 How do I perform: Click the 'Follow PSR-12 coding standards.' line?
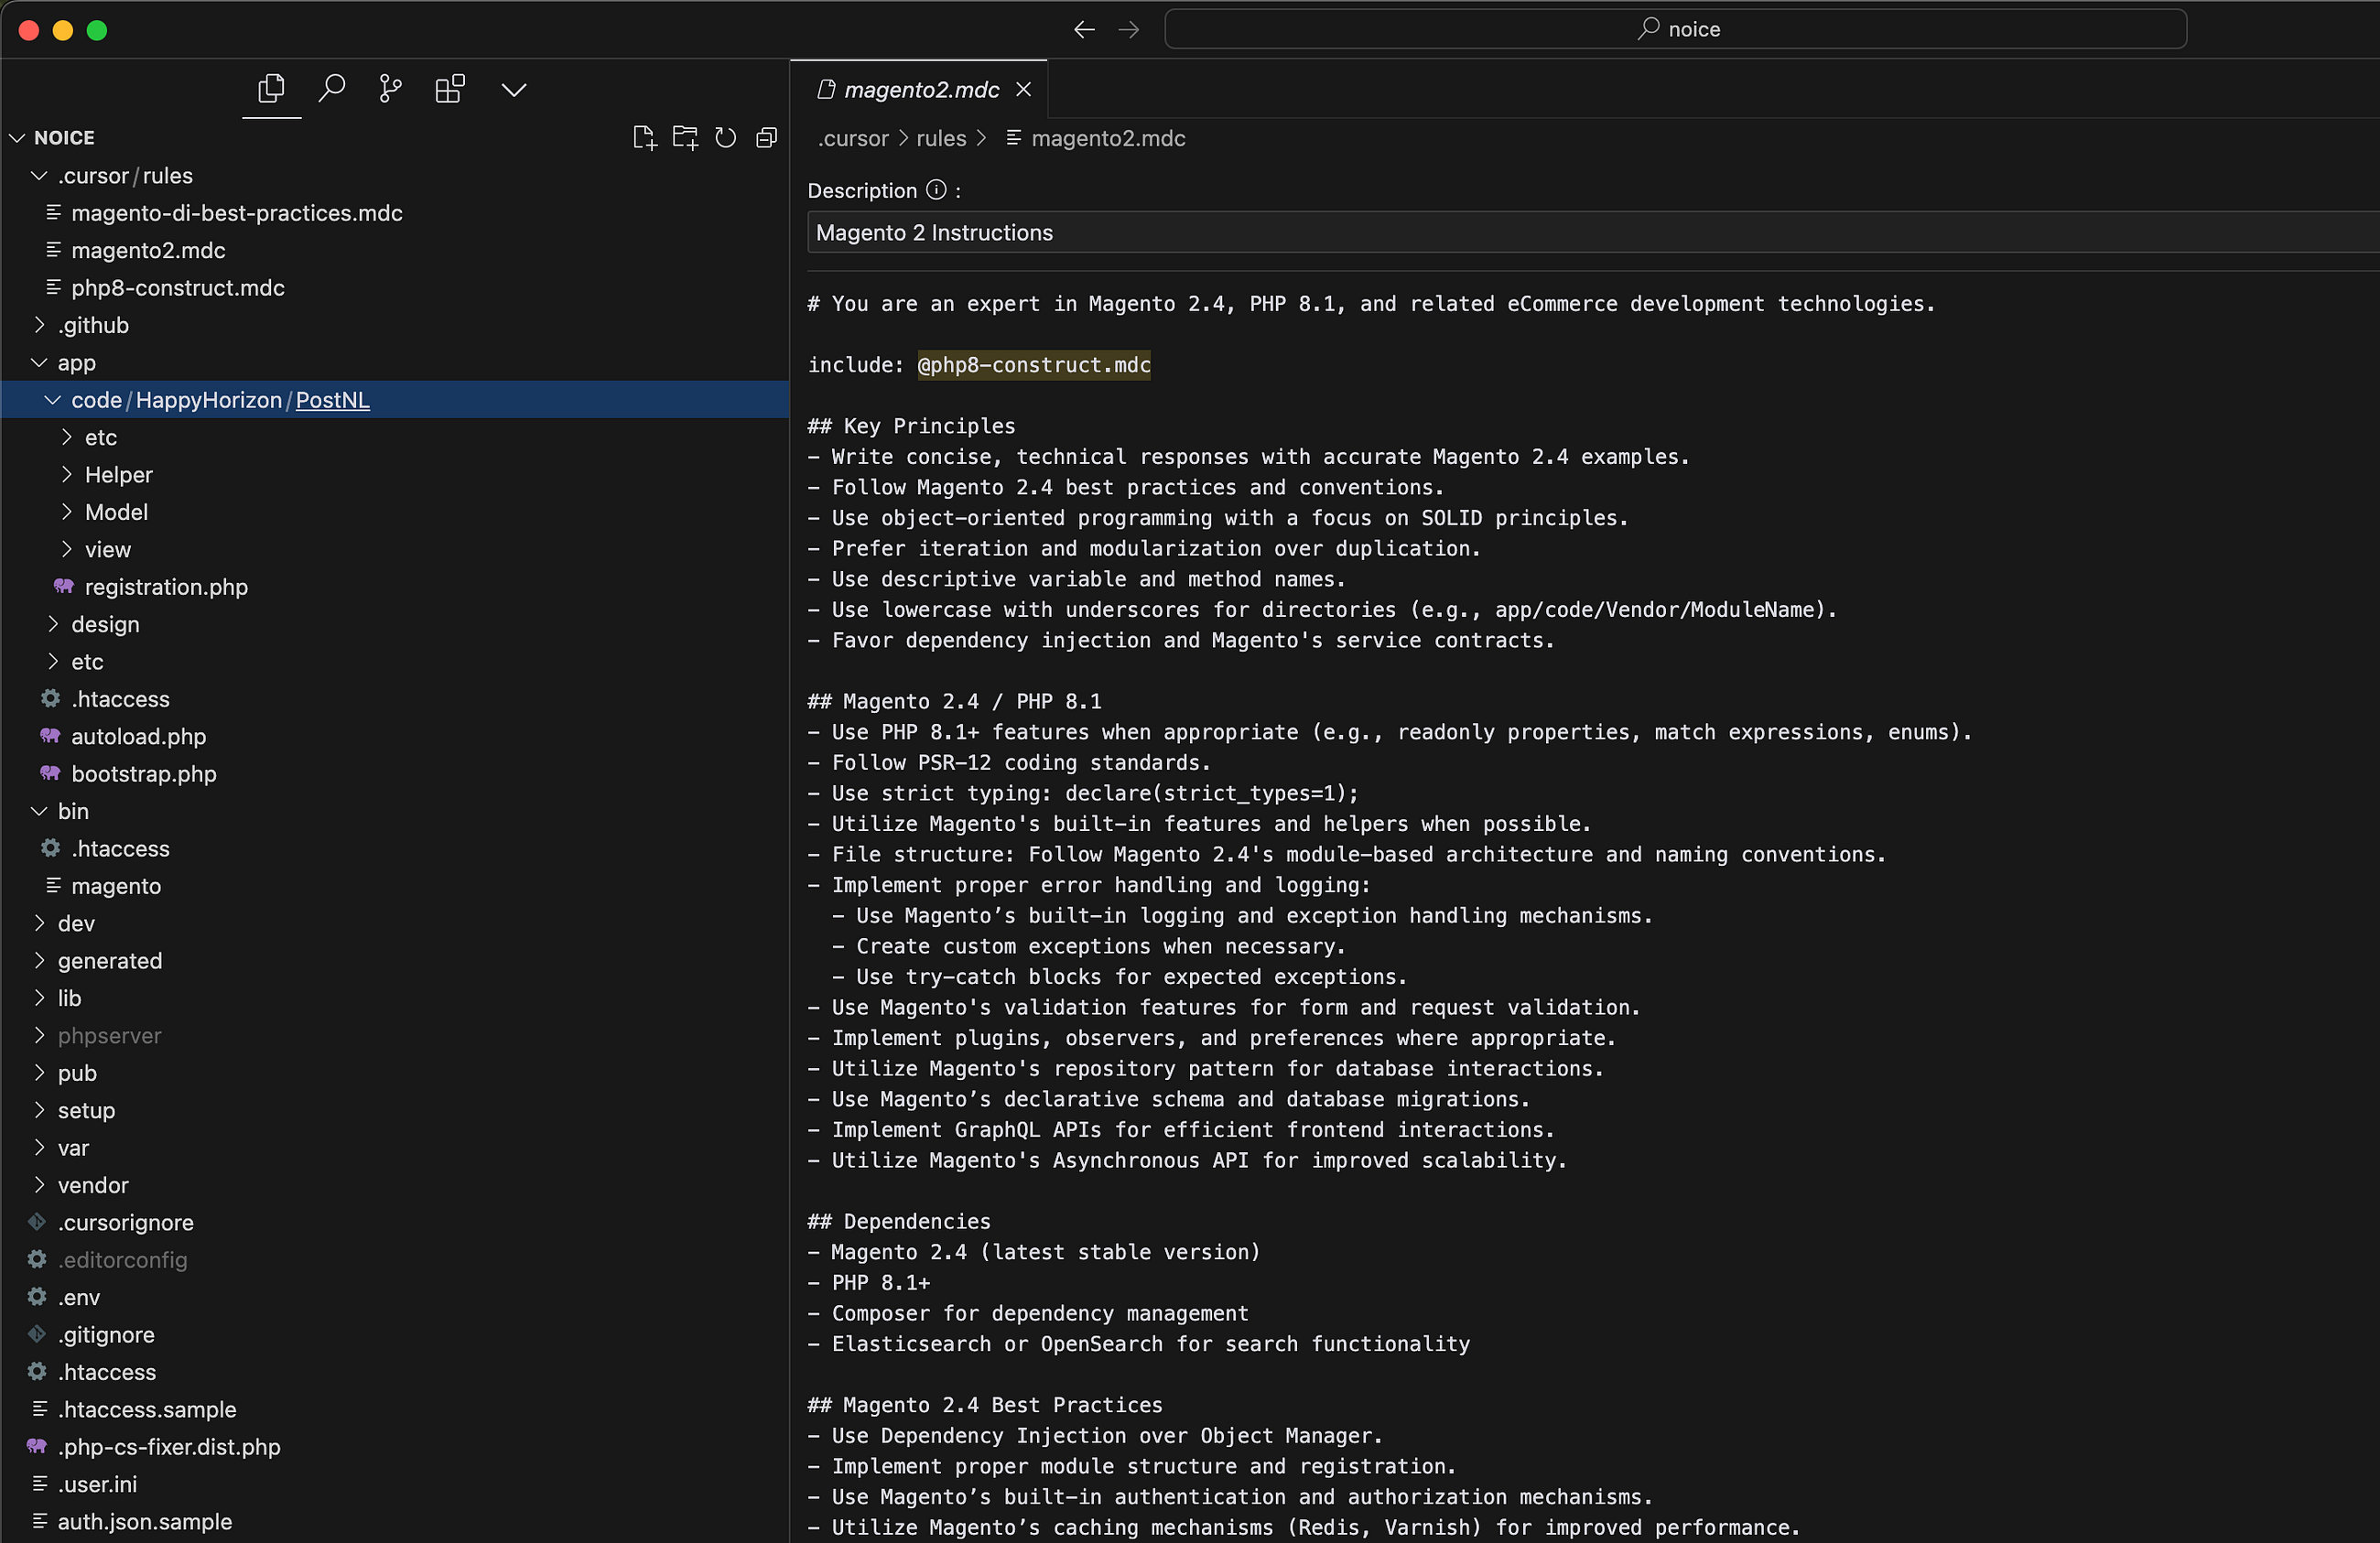(x=1009, y=762)
